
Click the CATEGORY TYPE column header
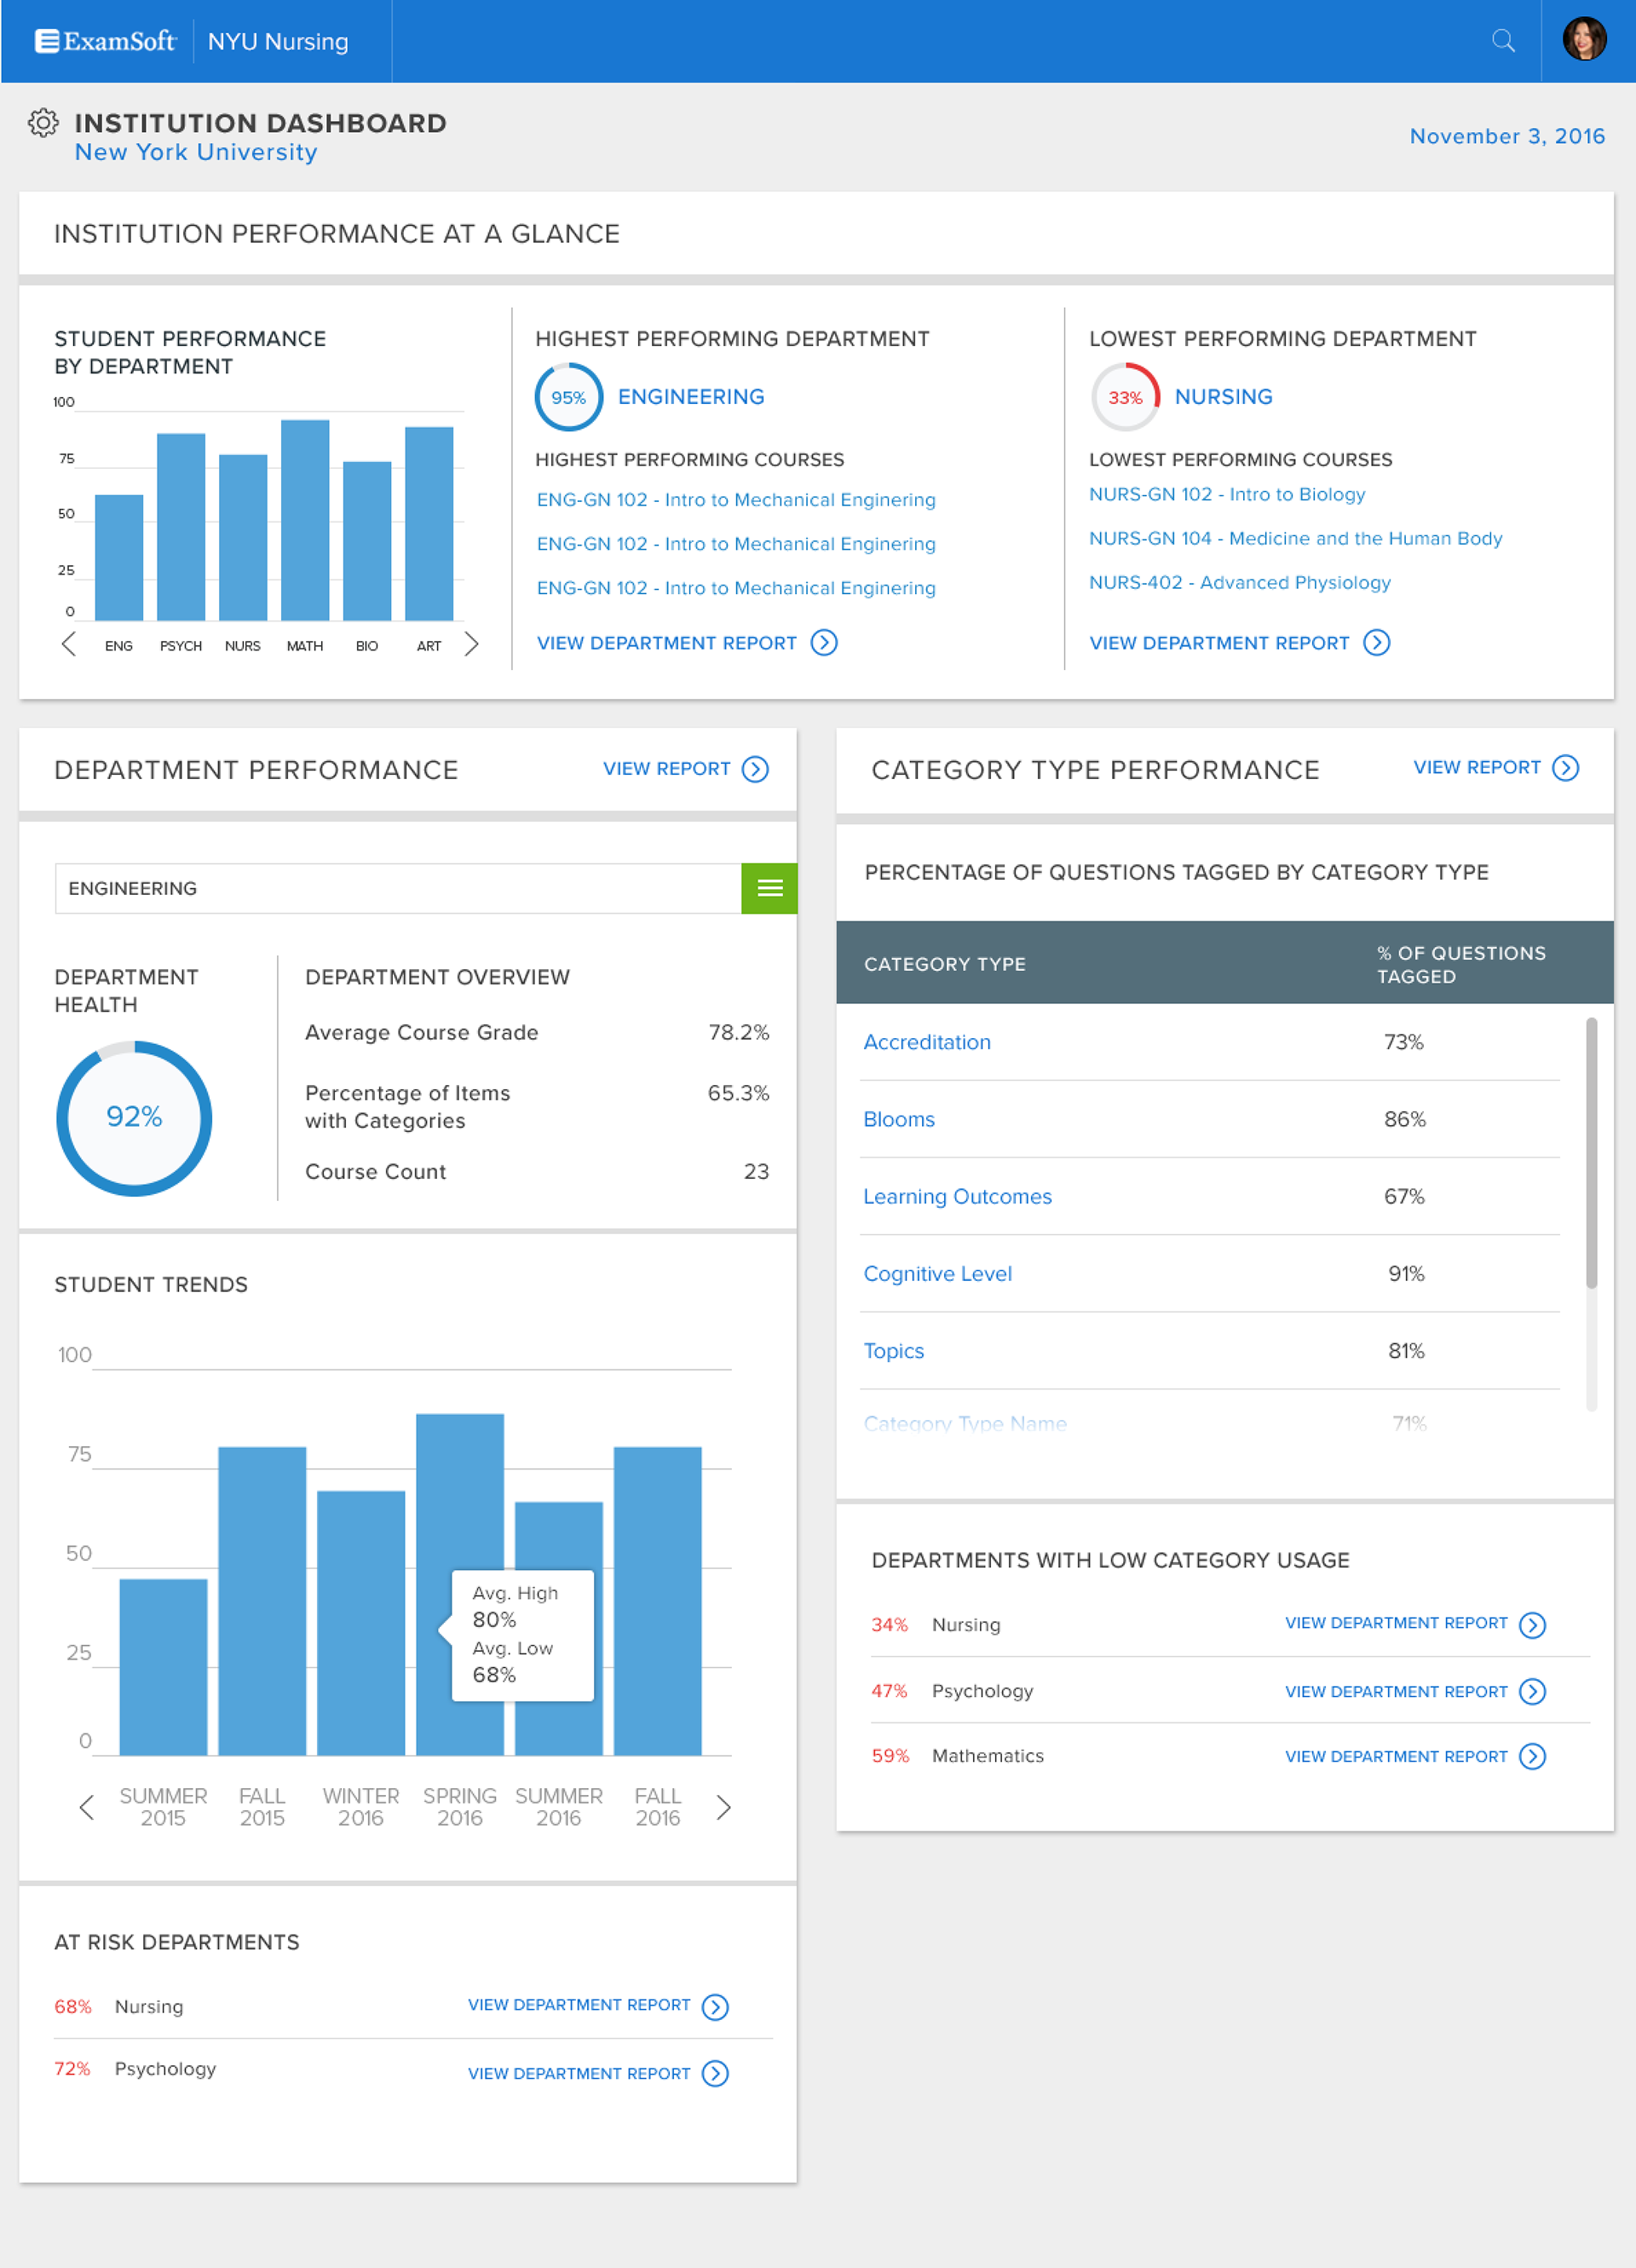[x=945, y=964]
